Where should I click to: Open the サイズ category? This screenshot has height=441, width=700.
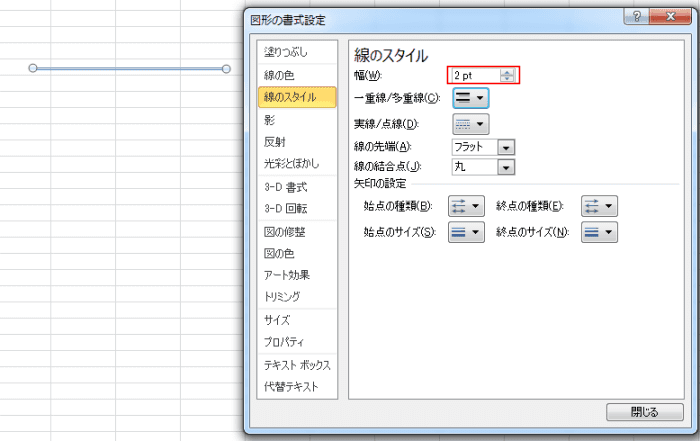click(x=297, y=320)
